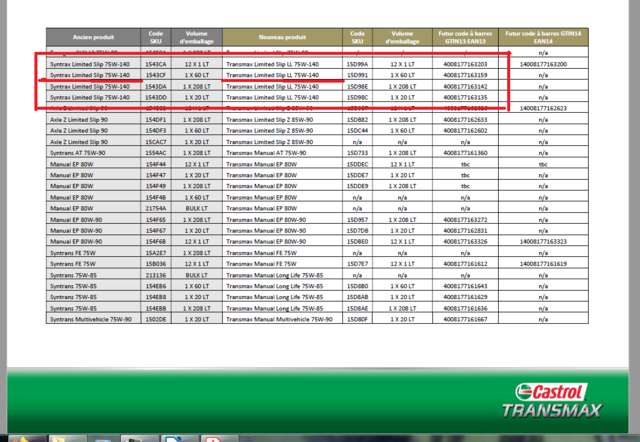Click new SKU code 15D733

(x=357, y=153)
